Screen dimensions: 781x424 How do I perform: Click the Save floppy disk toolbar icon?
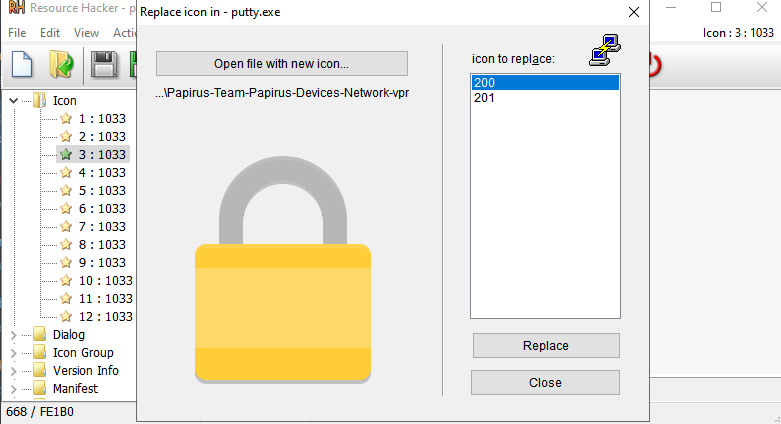pos(104,66)
